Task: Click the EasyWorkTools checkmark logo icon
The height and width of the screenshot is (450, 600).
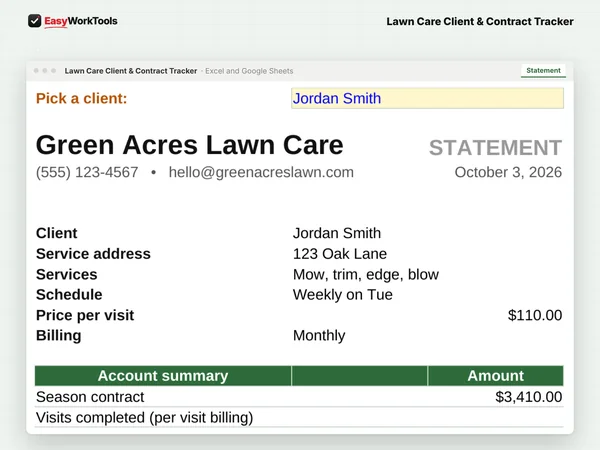Action: [x=34, y=21]
